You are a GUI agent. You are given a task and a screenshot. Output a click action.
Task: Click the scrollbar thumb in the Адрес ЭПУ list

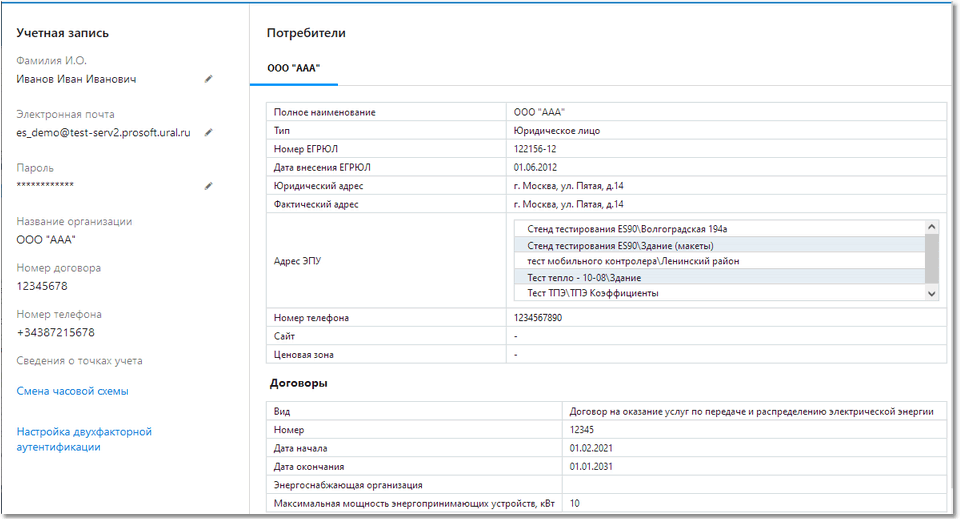tap(932, 258)
